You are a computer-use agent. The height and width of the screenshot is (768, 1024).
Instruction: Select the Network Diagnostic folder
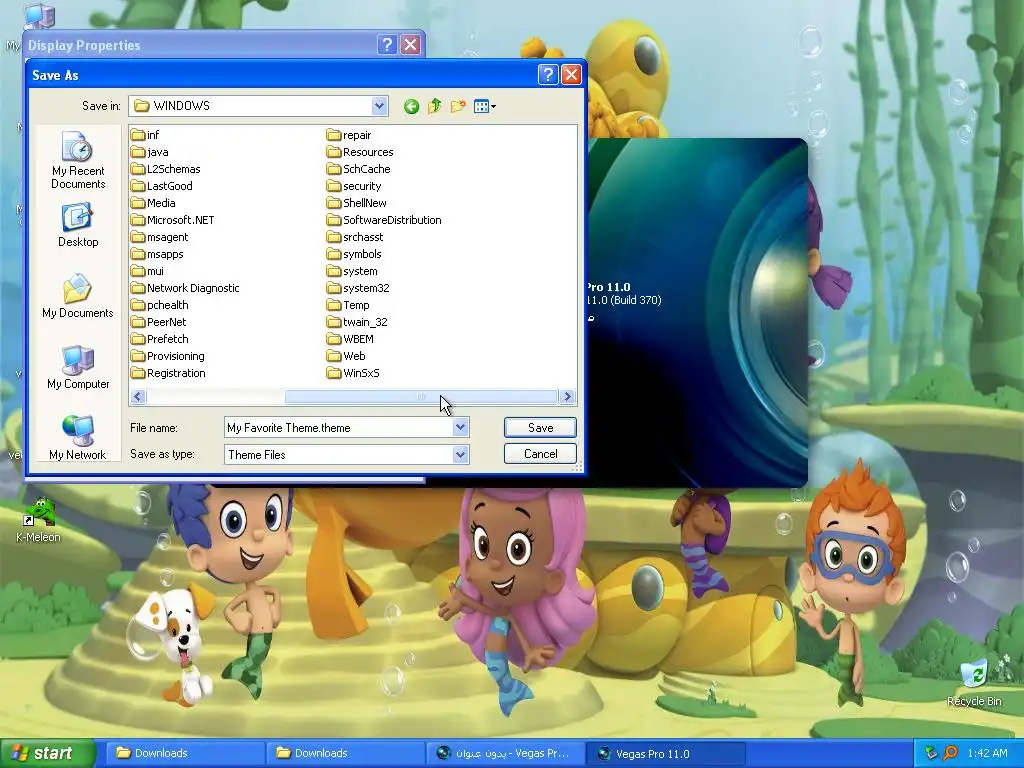(185, 287)
